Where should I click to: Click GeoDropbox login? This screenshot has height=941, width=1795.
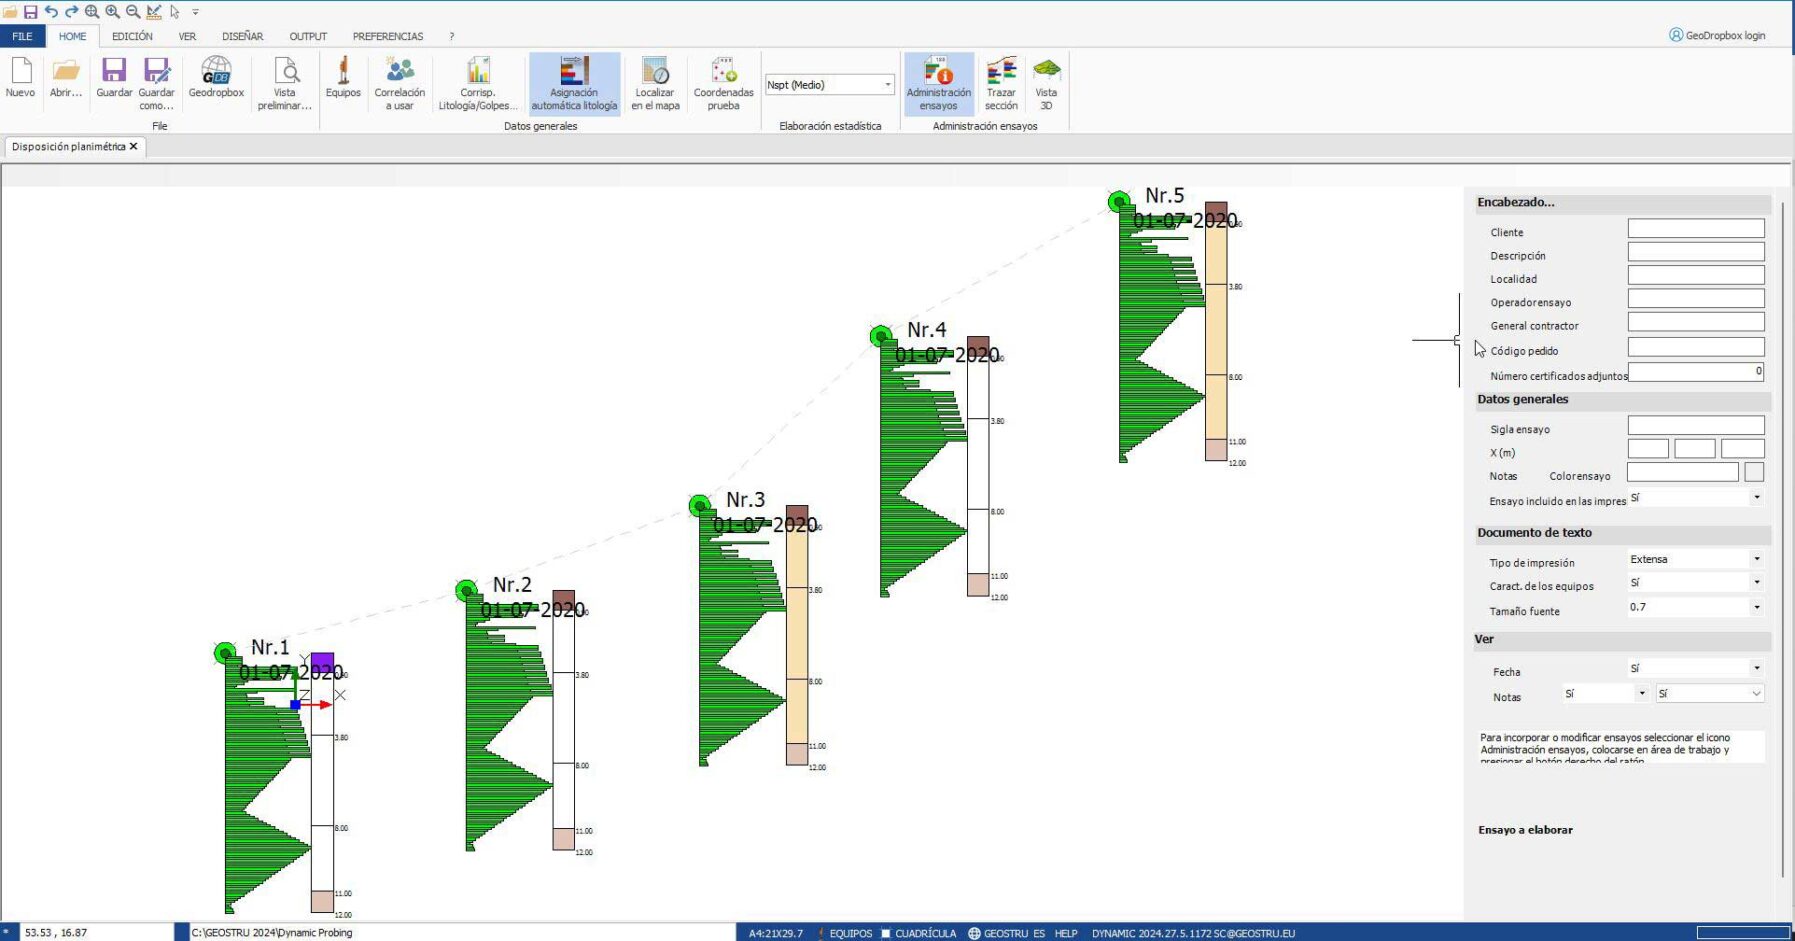click(1718, 34)
